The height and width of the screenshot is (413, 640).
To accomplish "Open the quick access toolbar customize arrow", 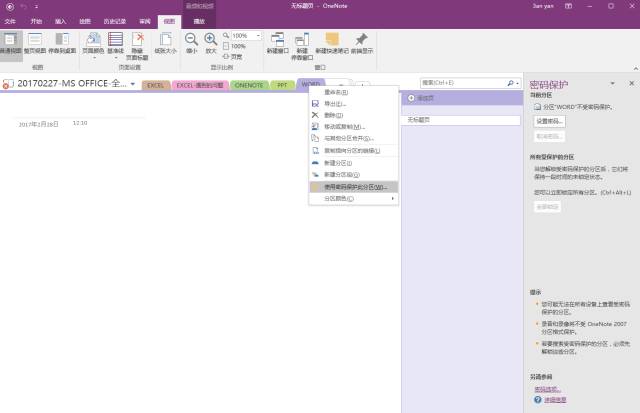I will click(x=36, y=7).
